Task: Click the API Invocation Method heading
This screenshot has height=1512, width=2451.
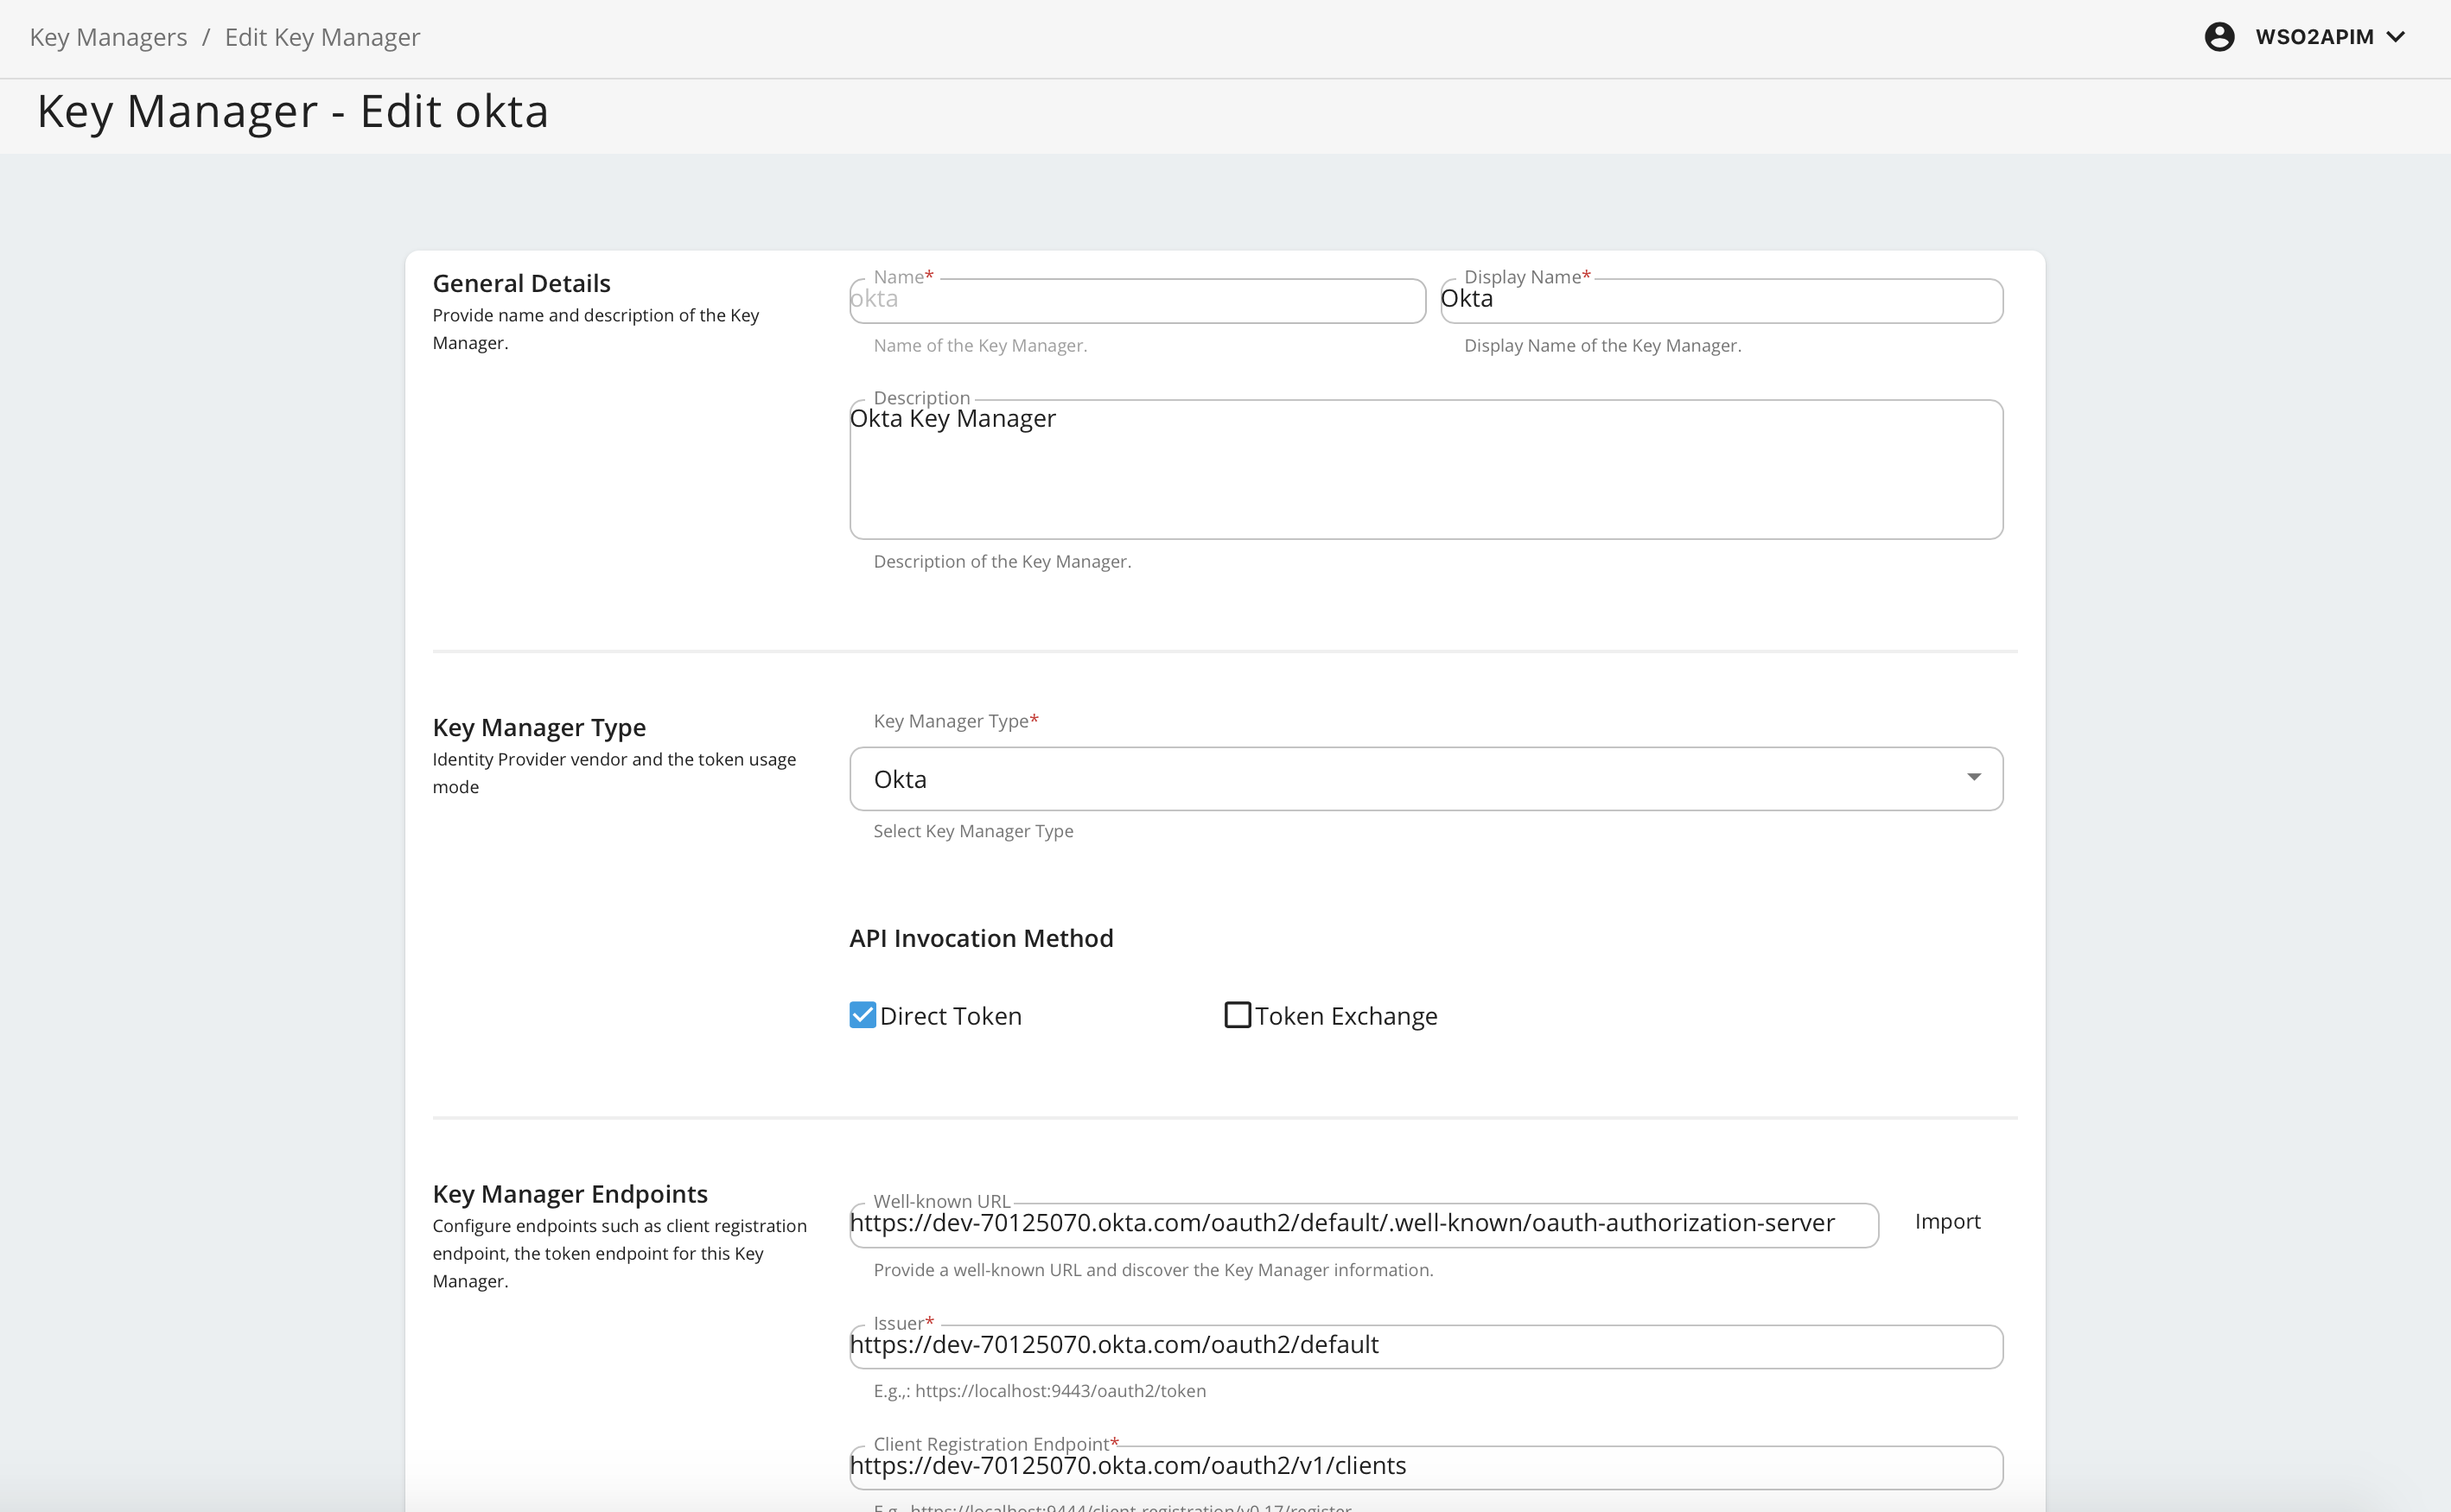Action: click(981, 938)
